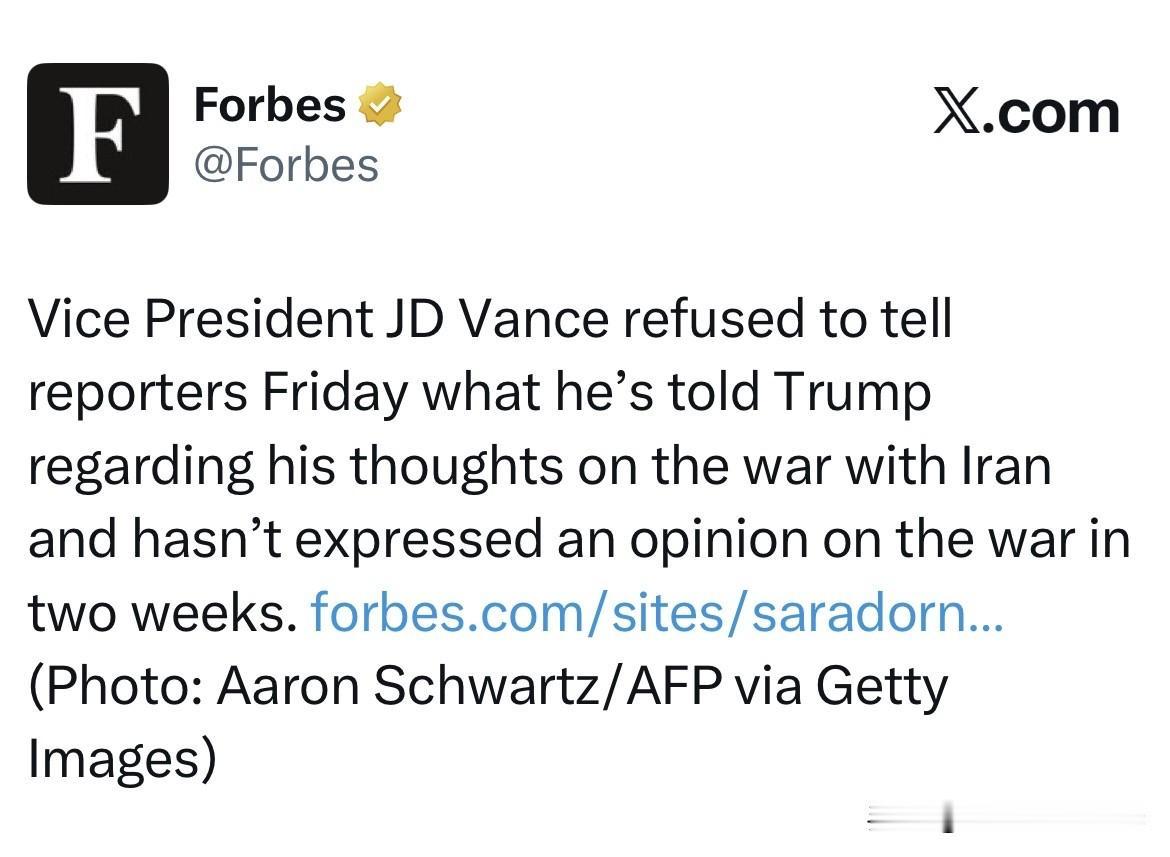This screenshot has height=857, width=1170.
Task: Click the word "regarding" in tweet
Action: point(141,467)
